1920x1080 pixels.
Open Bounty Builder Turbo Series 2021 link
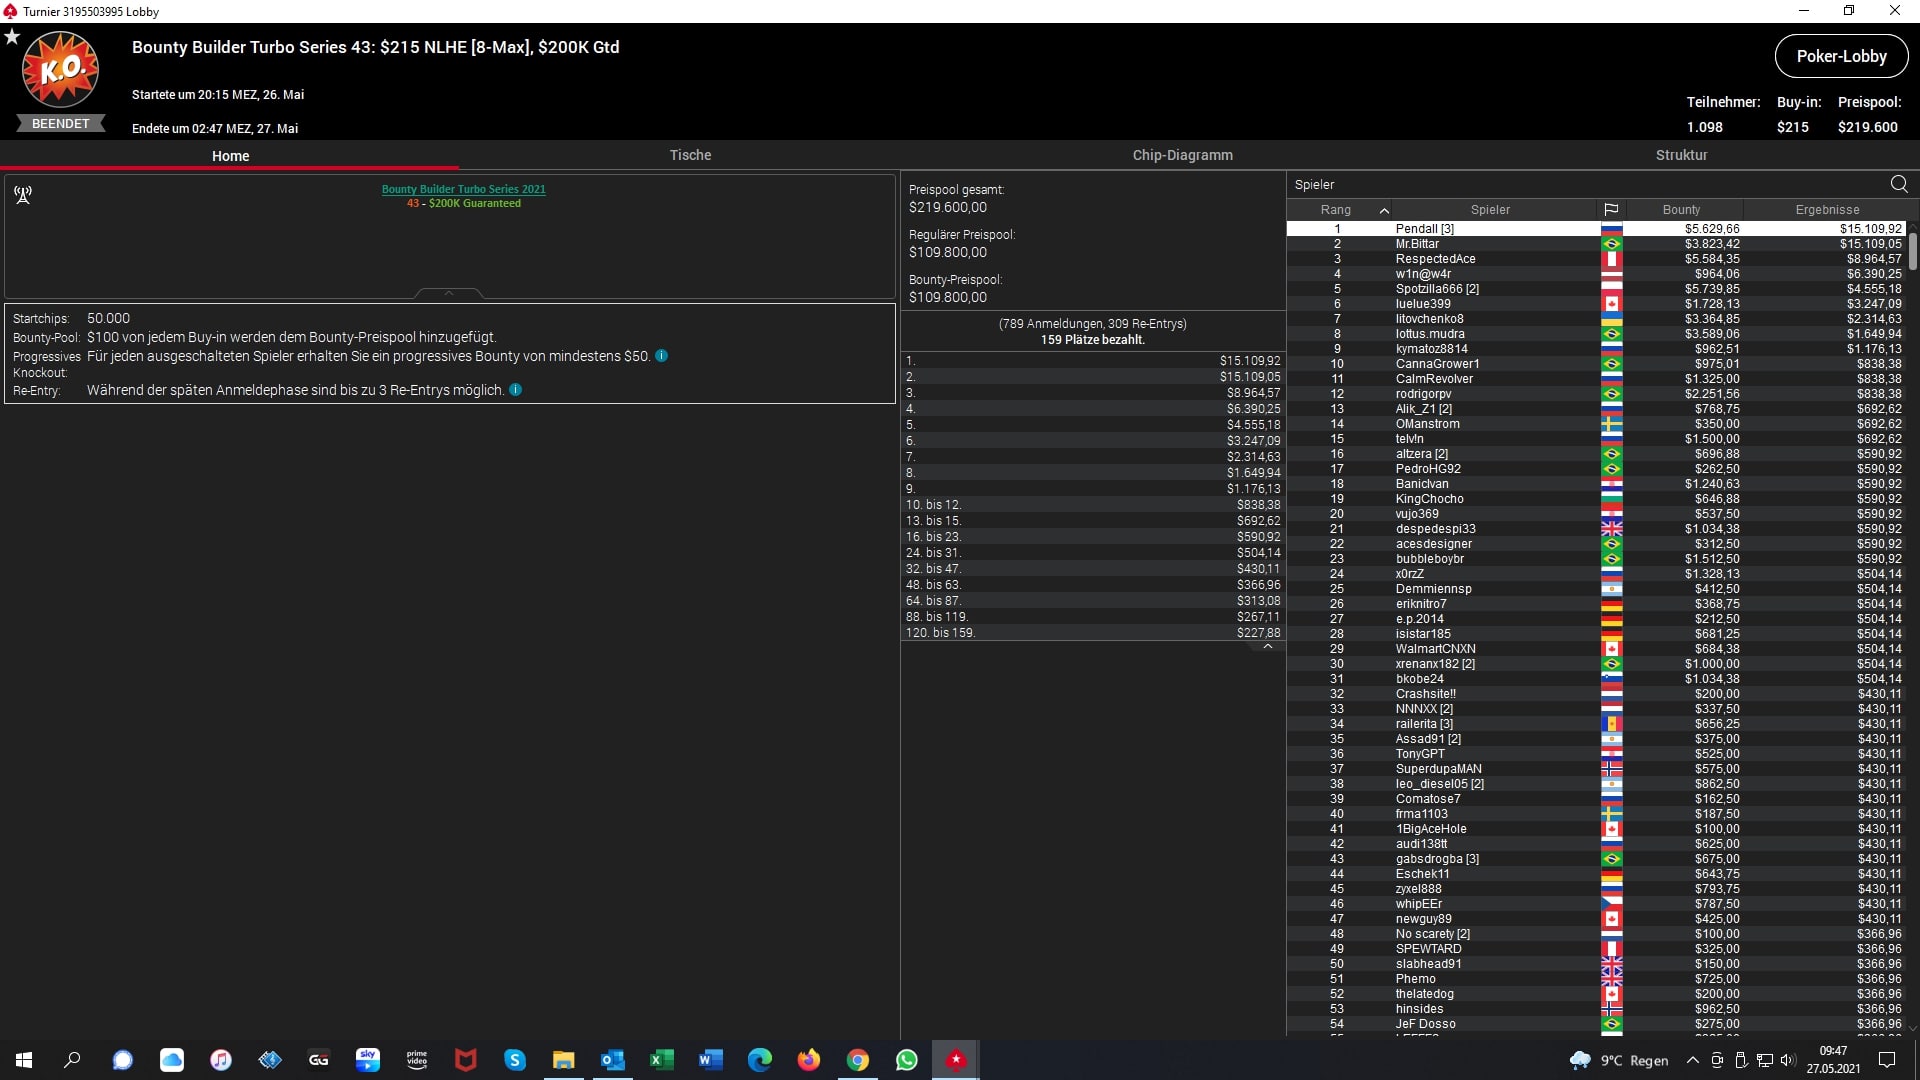pos(463,189)
